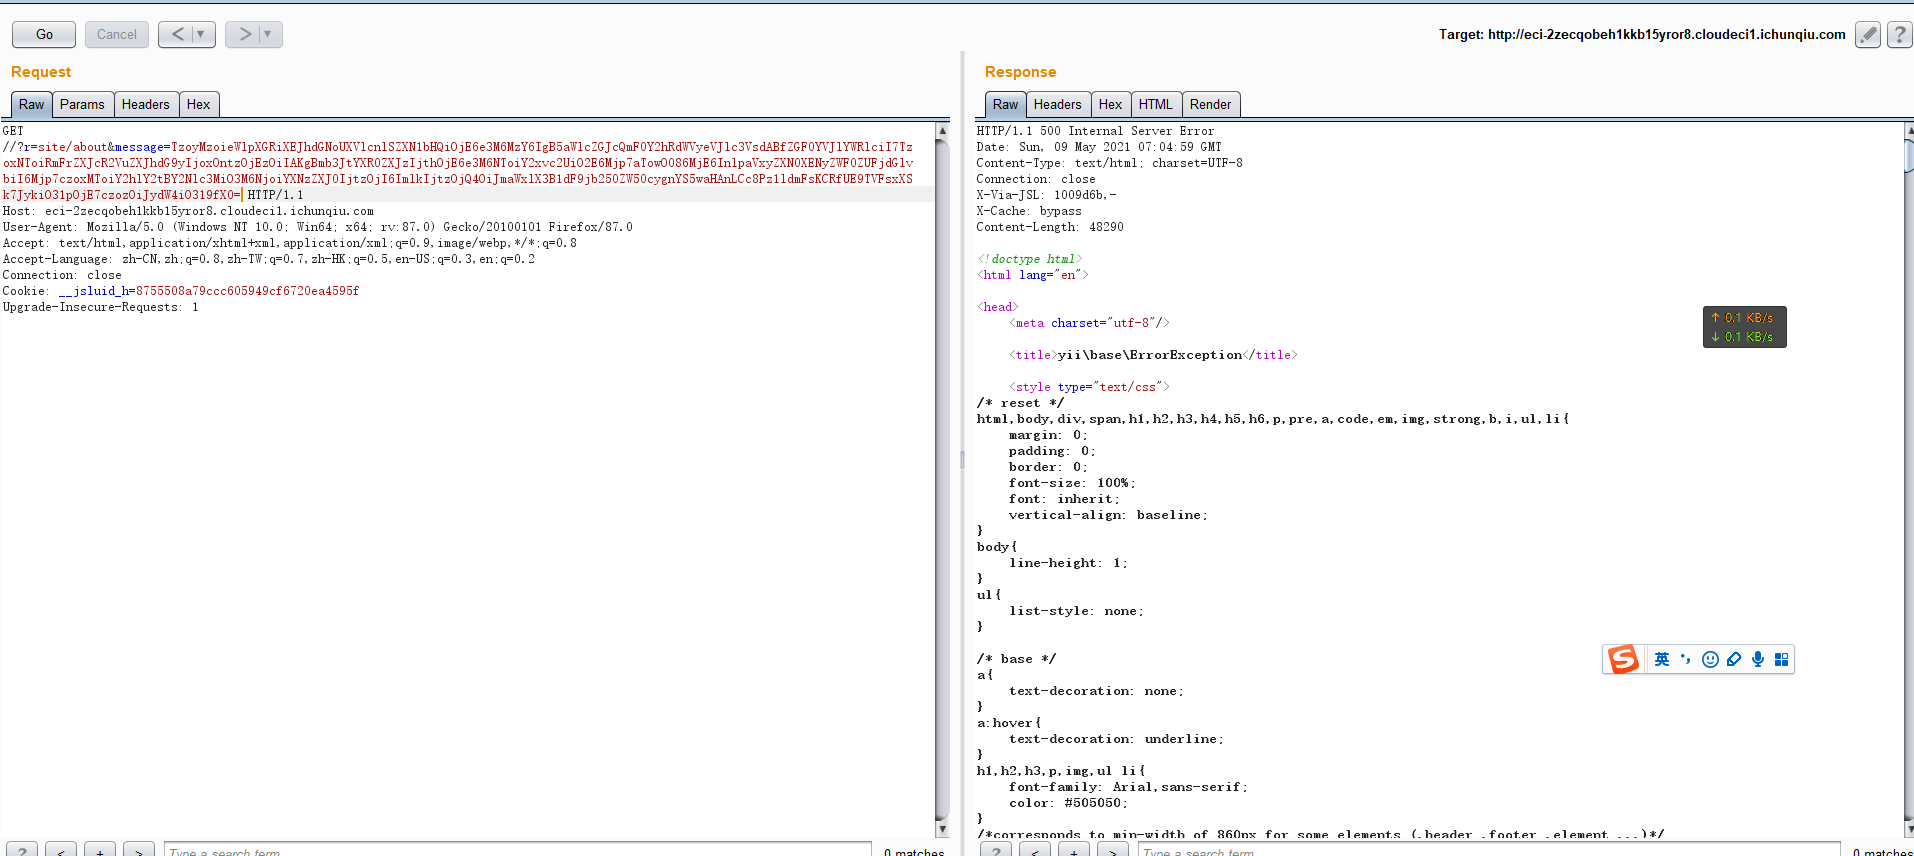1914x856 pixels.
Task: Click the Host header line in request
Action: point(188,211)
